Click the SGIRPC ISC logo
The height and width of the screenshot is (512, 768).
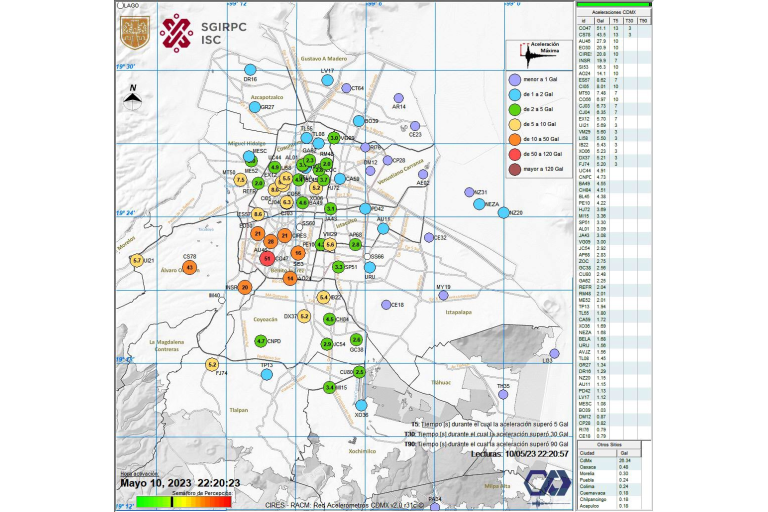[x=190, y=31]
